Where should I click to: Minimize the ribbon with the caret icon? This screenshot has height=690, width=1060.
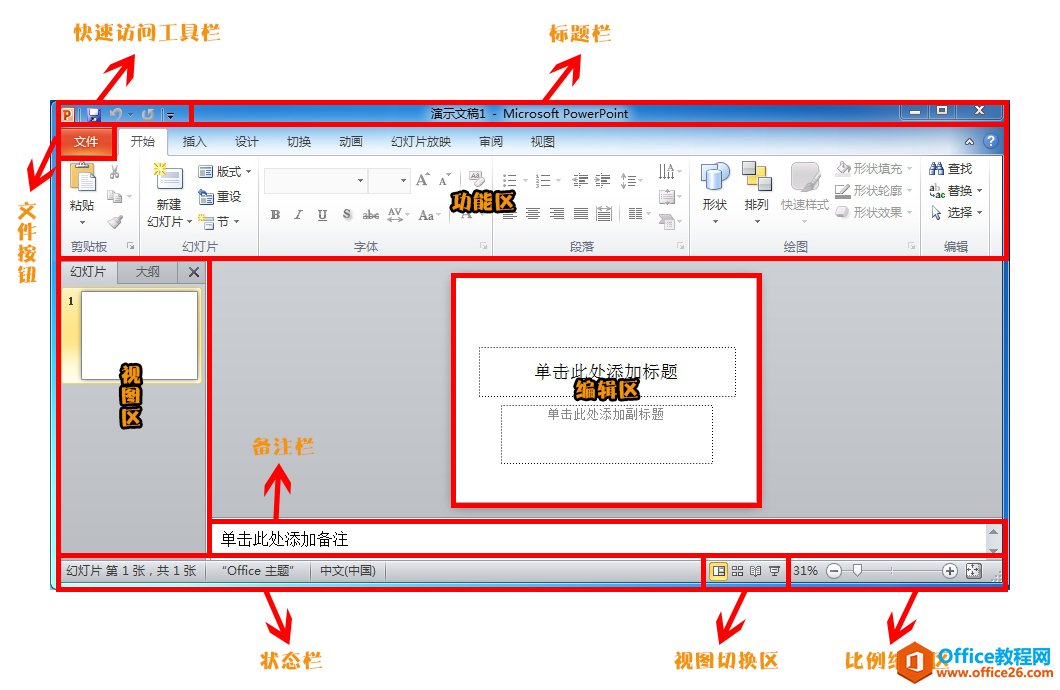(x=969, y=142)
